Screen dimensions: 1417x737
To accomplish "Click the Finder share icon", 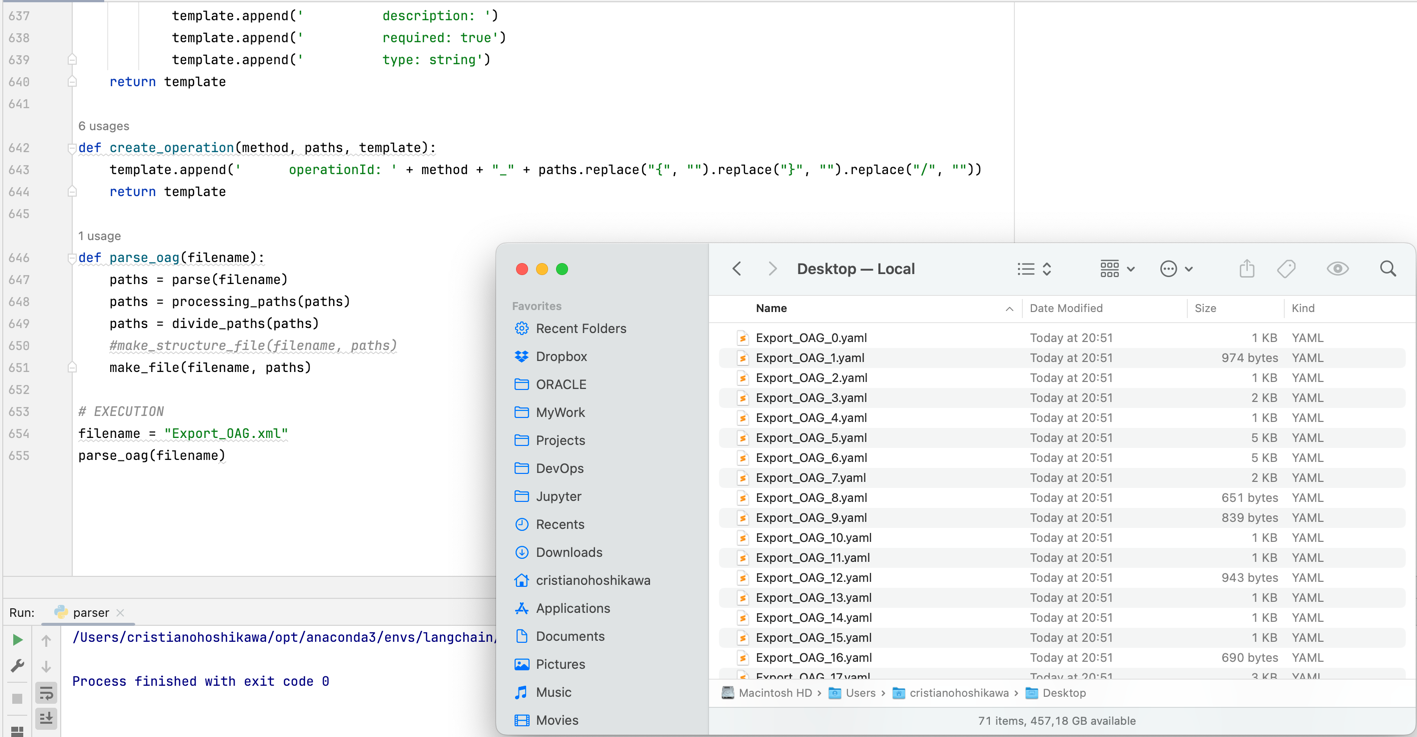I will [1246, 269].
